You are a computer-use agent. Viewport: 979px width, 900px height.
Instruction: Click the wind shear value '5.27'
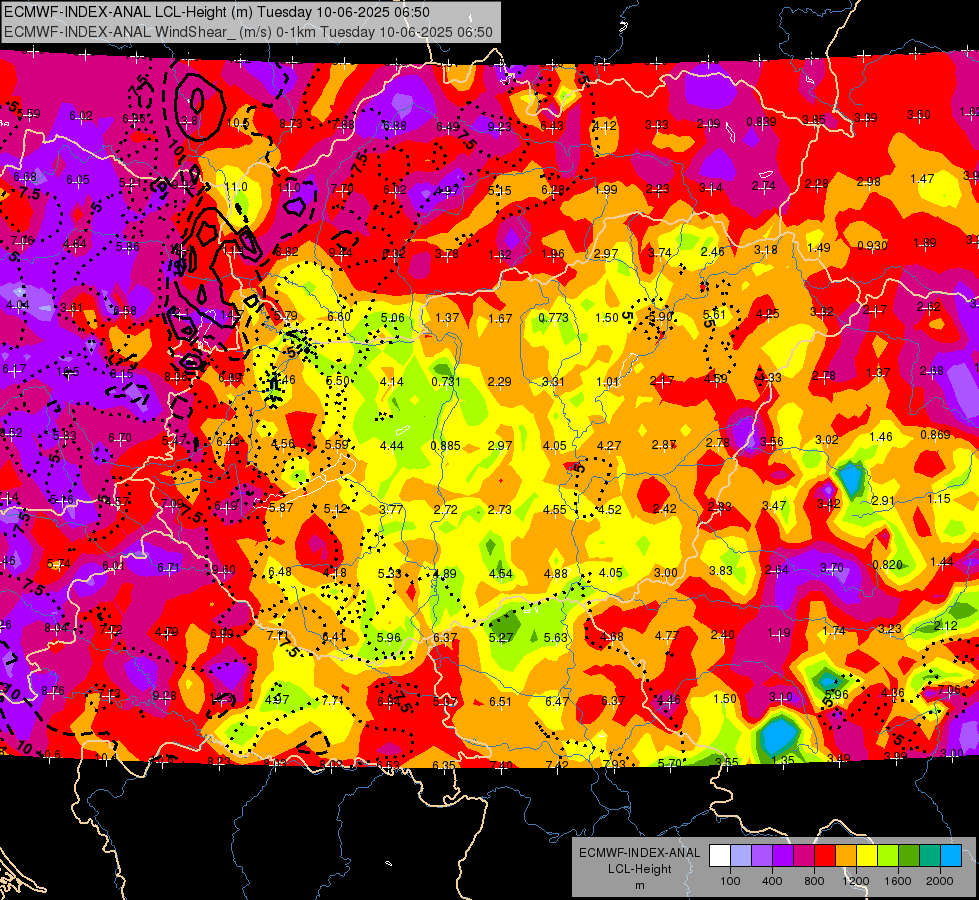tap(500, 638)
